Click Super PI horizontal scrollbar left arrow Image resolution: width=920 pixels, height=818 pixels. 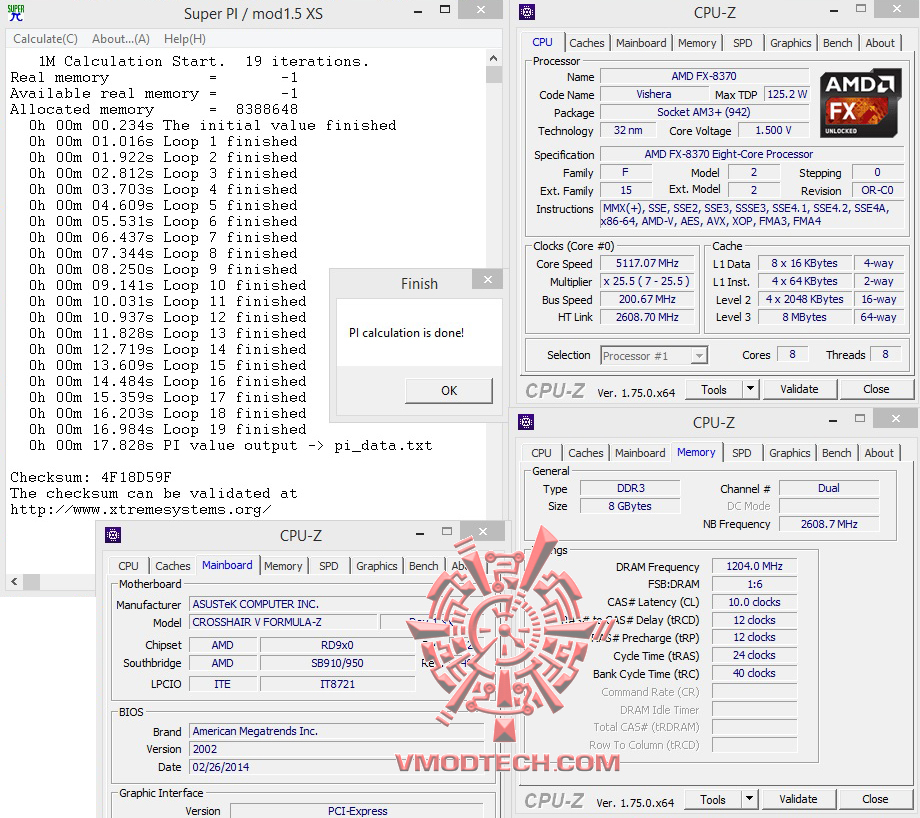15,582
